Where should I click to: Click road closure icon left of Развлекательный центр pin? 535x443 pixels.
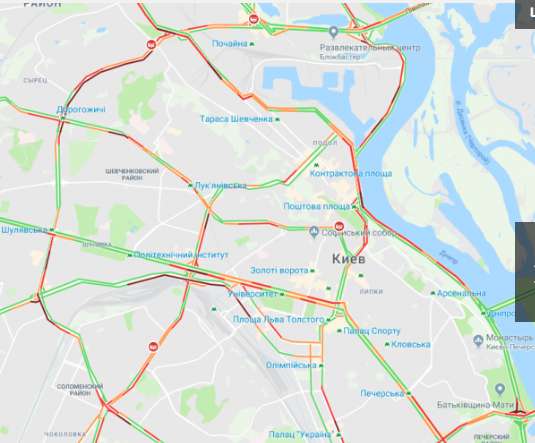(253, 19)
